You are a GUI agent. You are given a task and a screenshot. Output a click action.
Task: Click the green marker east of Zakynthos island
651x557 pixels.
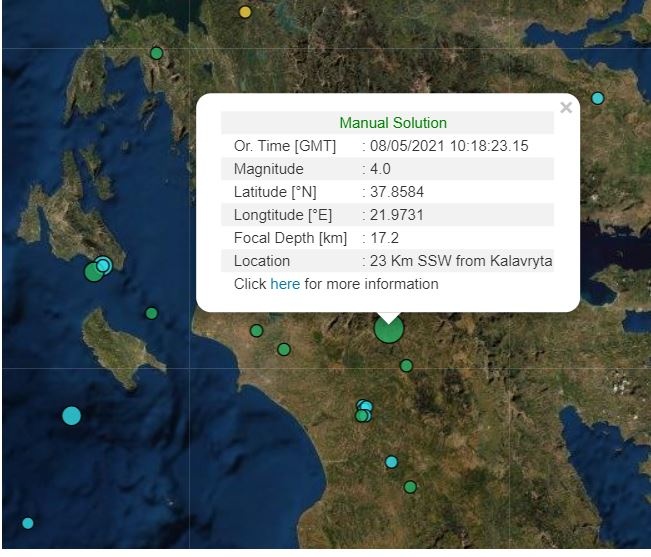[x=151, y=313]
